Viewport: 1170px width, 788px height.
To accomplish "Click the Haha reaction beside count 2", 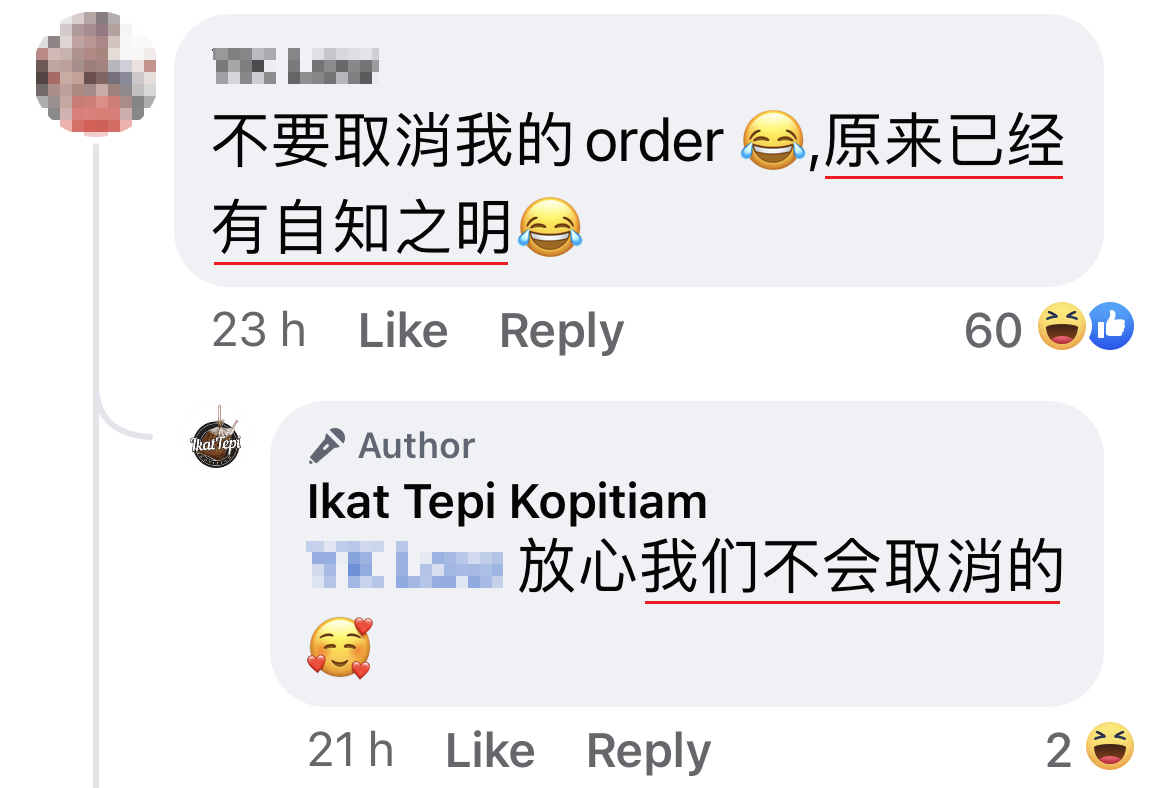I will pyautogui.click(x=1110, y=746).
